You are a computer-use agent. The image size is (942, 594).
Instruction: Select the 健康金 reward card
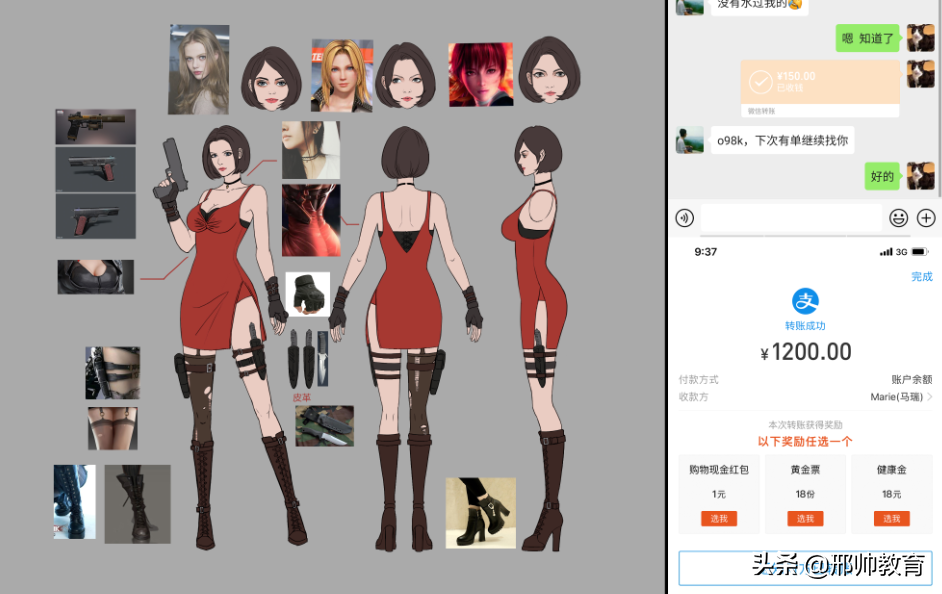pos(892,494)
